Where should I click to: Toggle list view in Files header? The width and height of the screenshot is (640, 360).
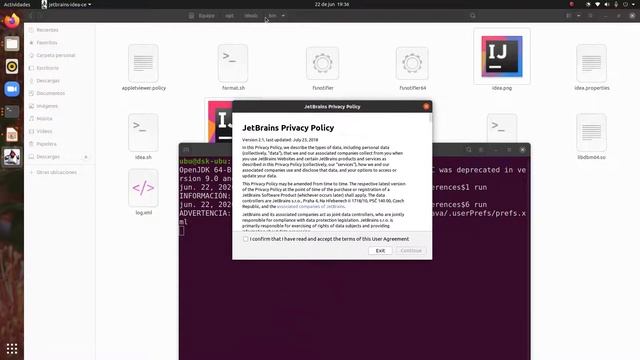pyautogui.click(x=569, y=16)
